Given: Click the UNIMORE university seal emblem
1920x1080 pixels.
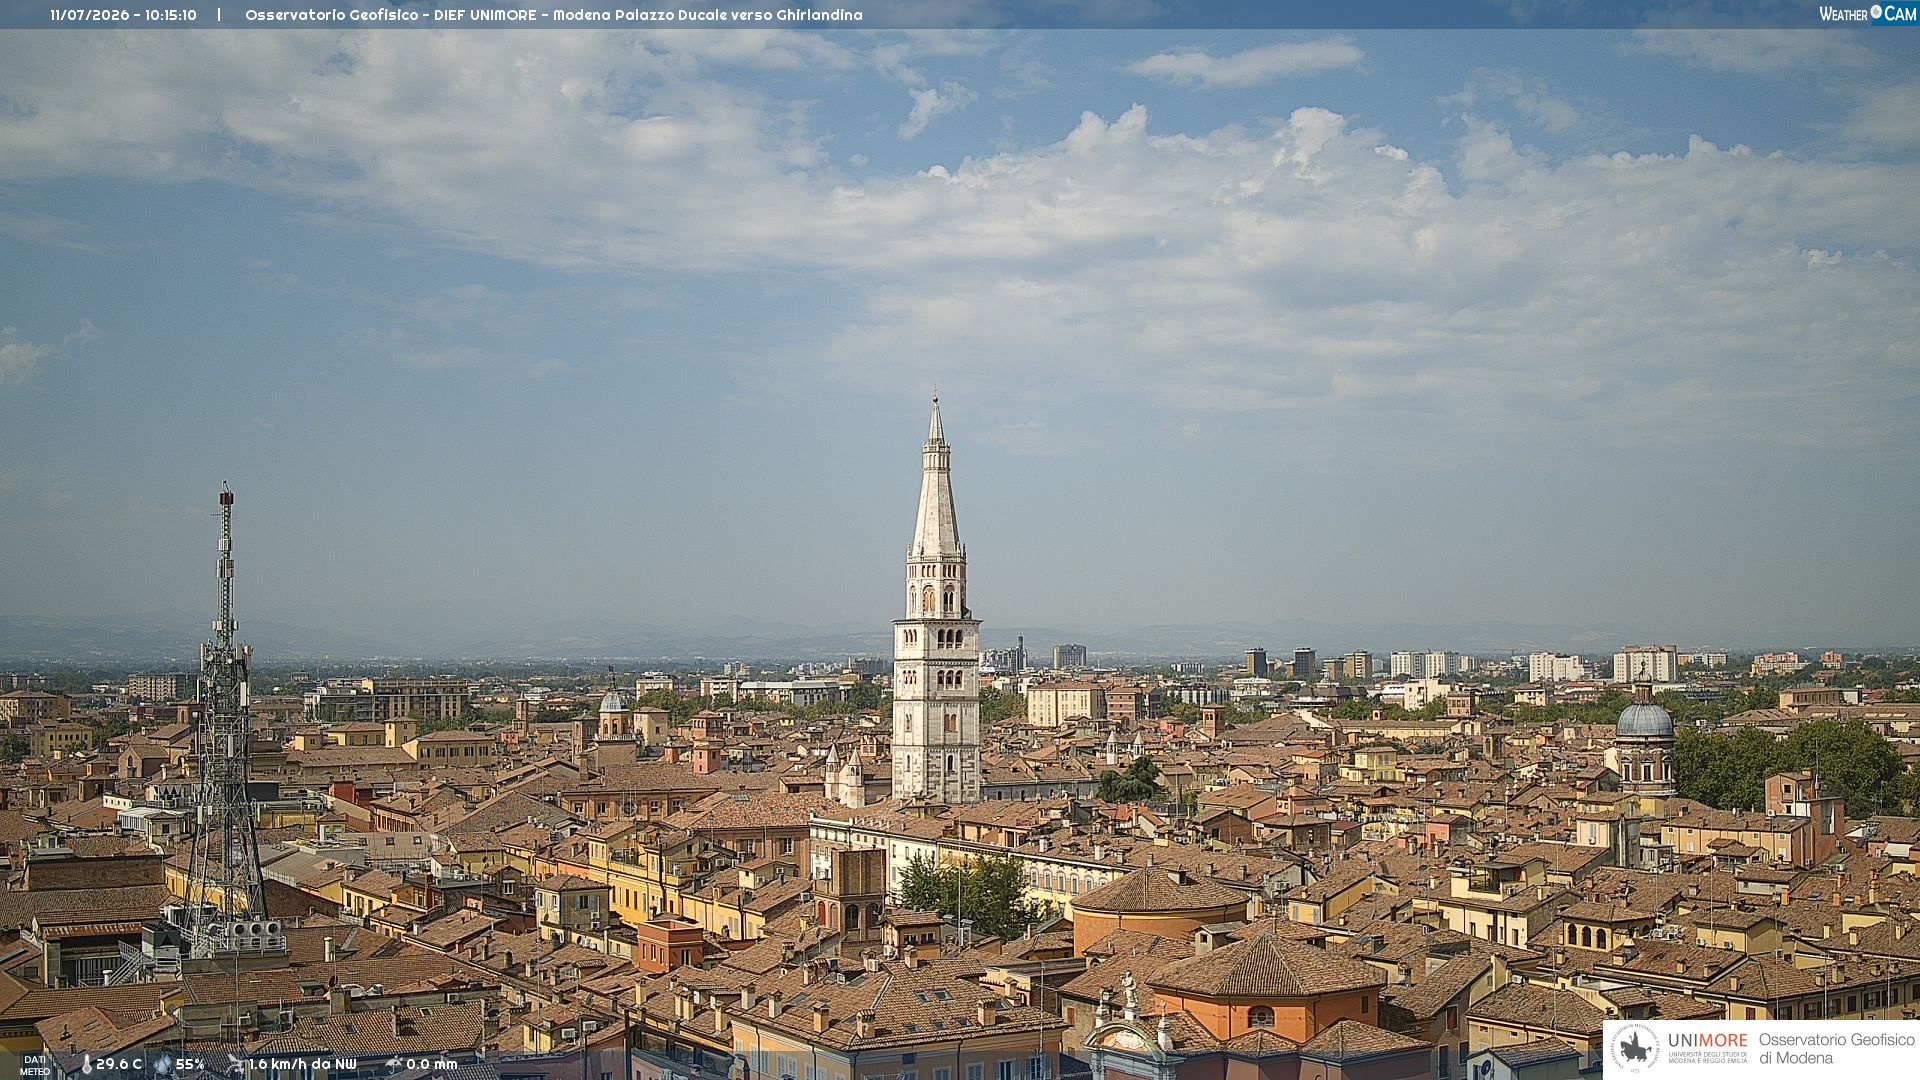Looking at the screenshot, I should pos(1635,1048).
